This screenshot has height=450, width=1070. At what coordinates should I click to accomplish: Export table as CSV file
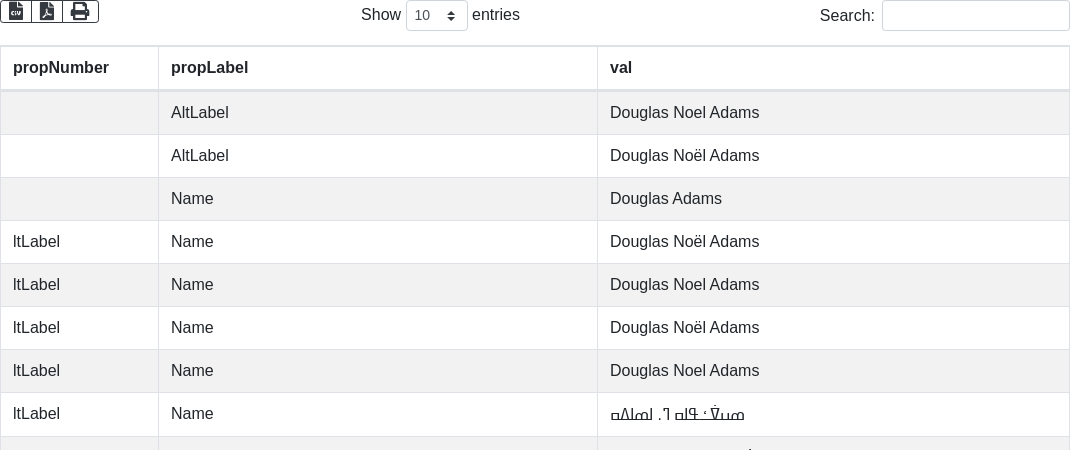point(16,11)
